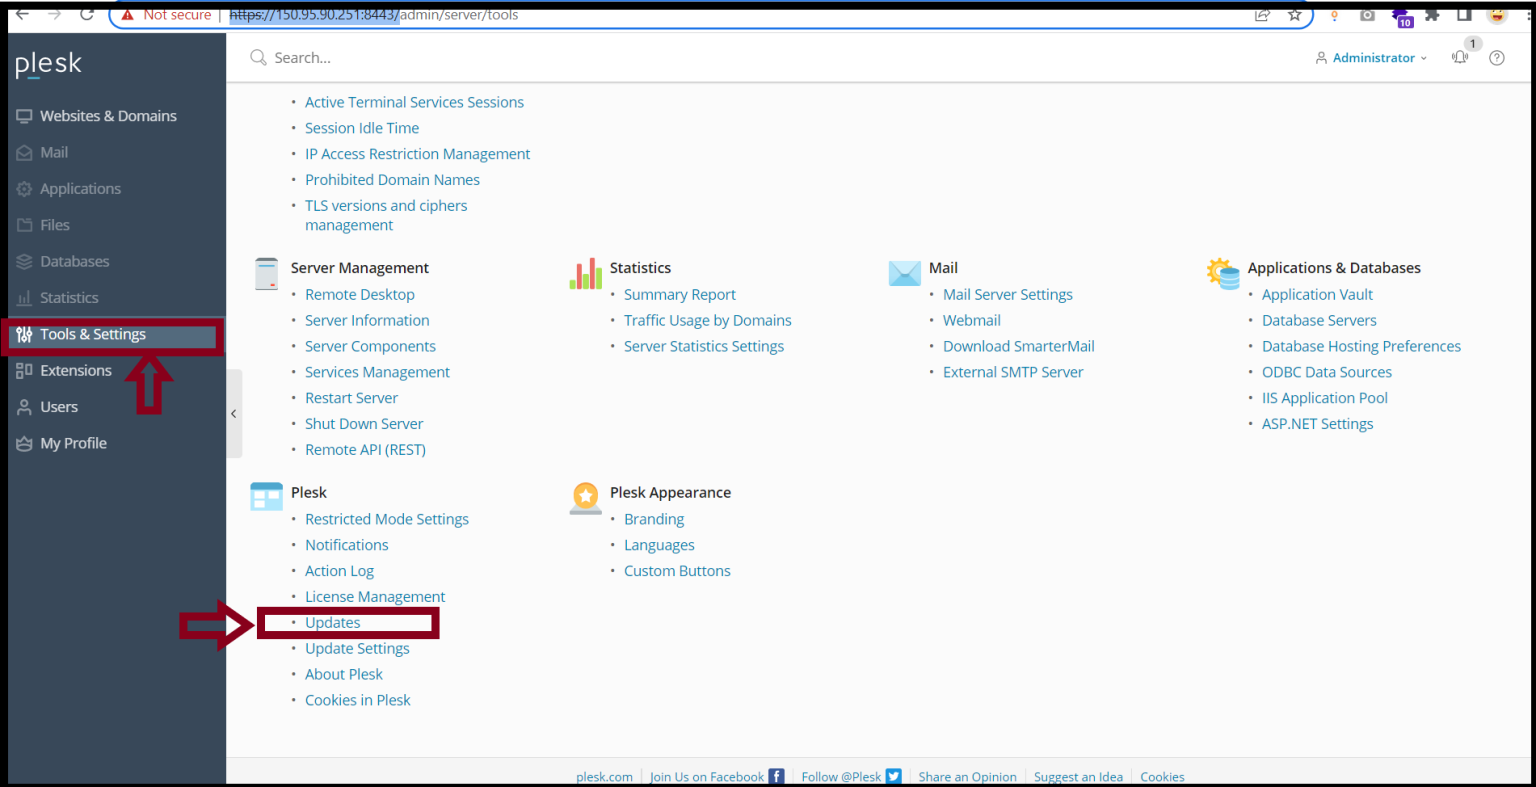Image resolution: width=1536 pixels, height=787 pixels.
Task: Bookmark page with star icon
Action: point(1295,14)
